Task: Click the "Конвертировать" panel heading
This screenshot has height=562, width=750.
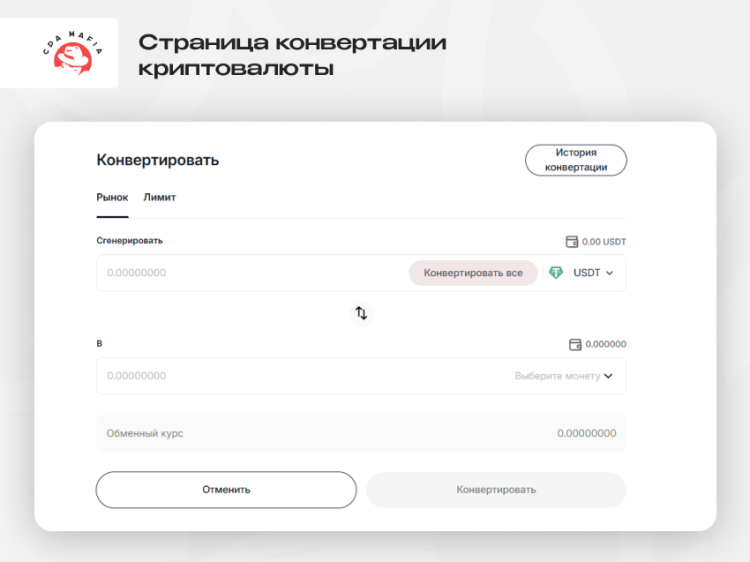Action: (x=158, y=160)
